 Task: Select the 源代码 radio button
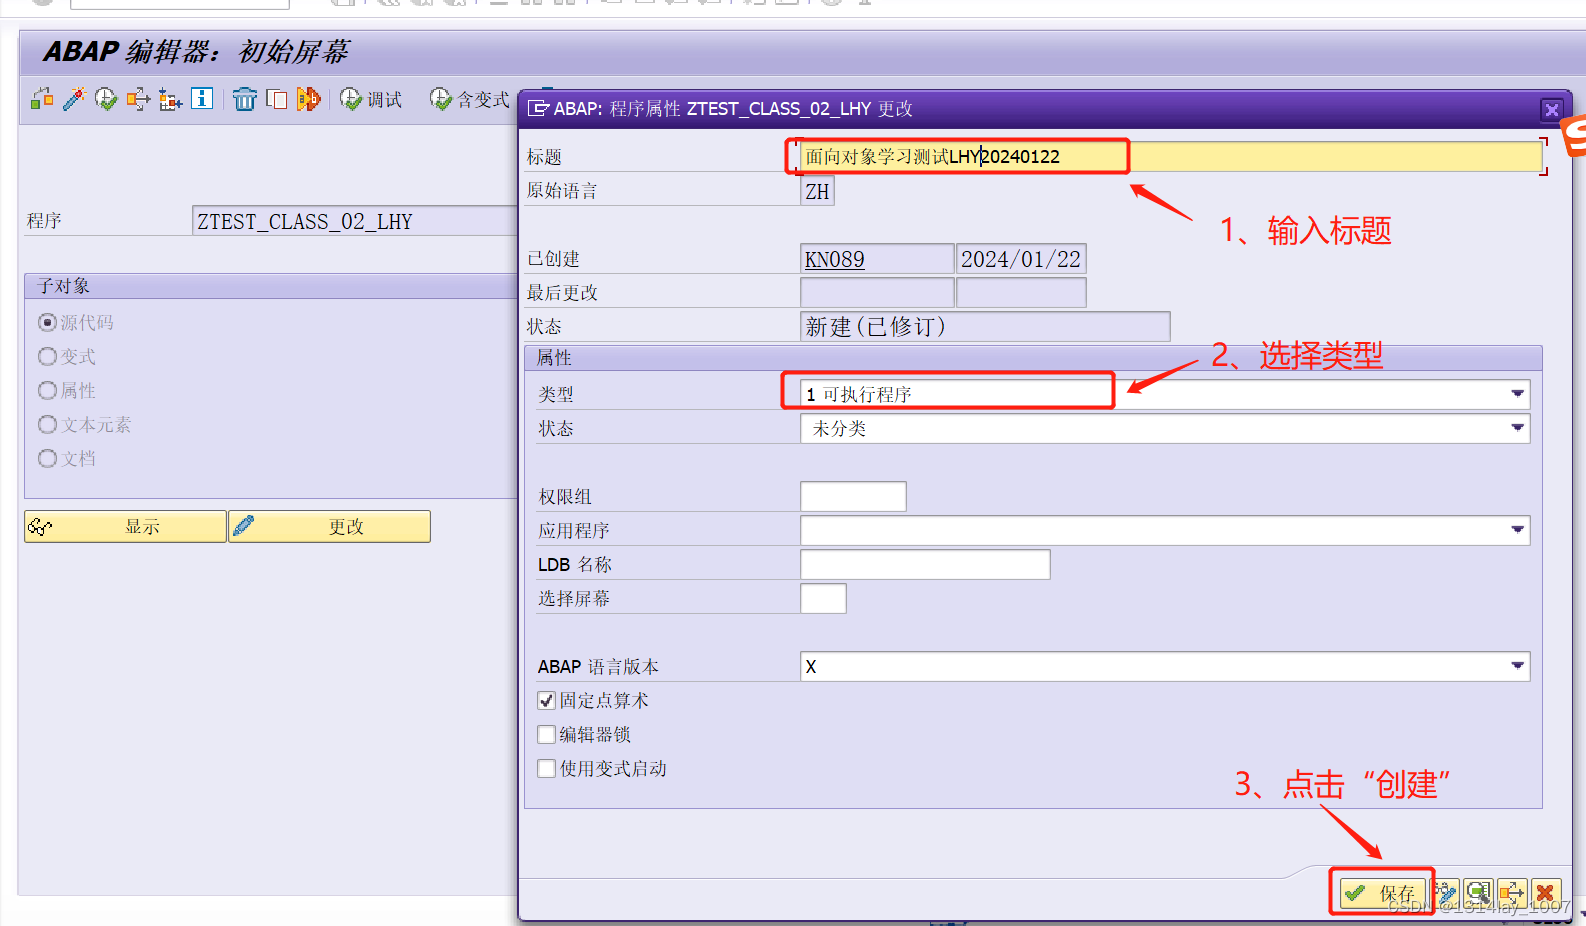(47, 322)
